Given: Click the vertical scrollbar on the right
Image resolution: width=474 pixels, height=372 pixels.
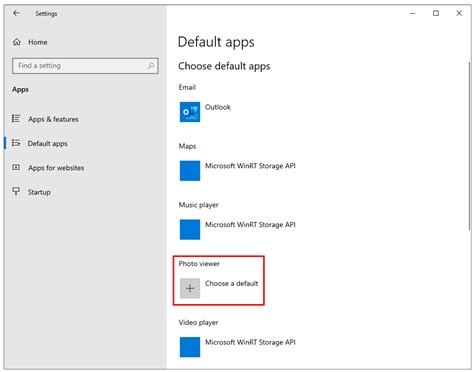Looking at the screenshot, I should click(469, 145).
